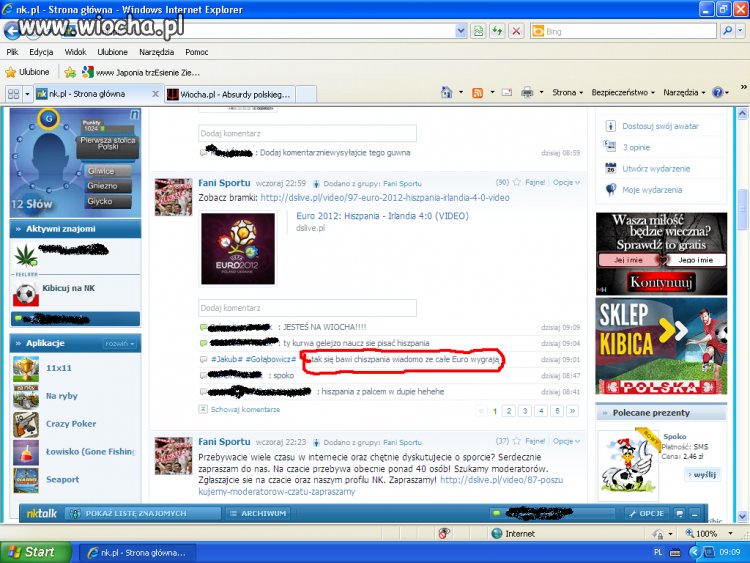The width and height of the screenshot is (750, 563).
Task: Click the cannabis leaf friend avatar
Action: tap(25, 255)
